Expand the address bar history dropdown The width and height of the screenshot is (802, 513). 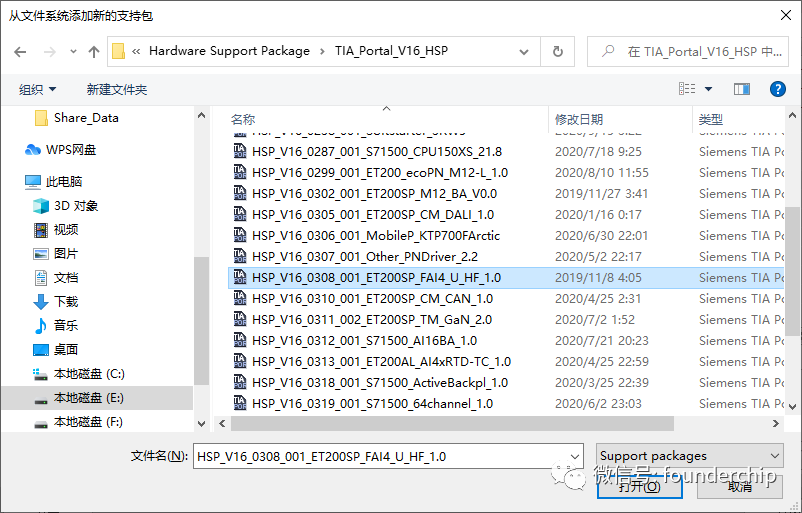pos(524,52)
